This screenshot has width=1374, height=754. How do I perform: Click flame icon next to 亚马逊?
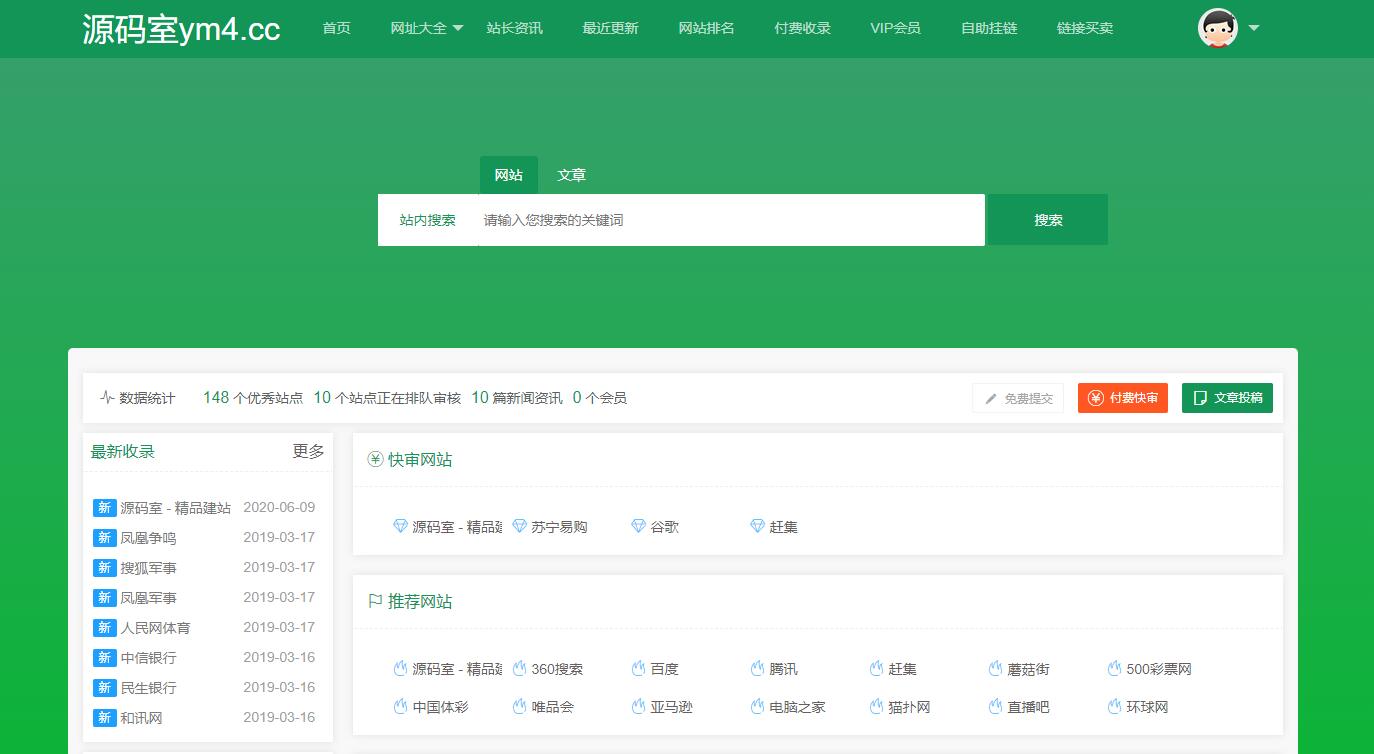click(639, 706)
